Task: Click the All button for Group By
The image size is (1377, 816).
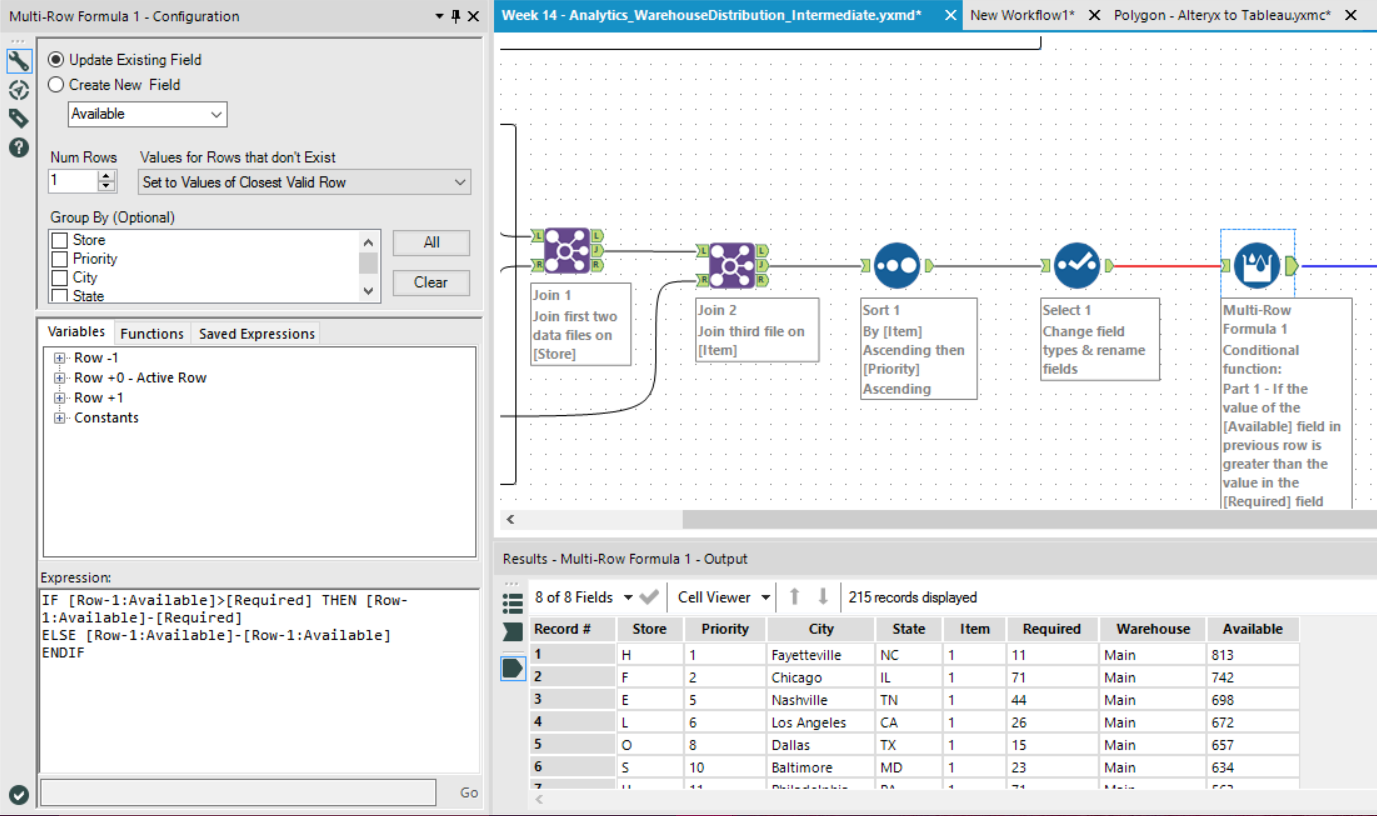Action: [431, 242]
